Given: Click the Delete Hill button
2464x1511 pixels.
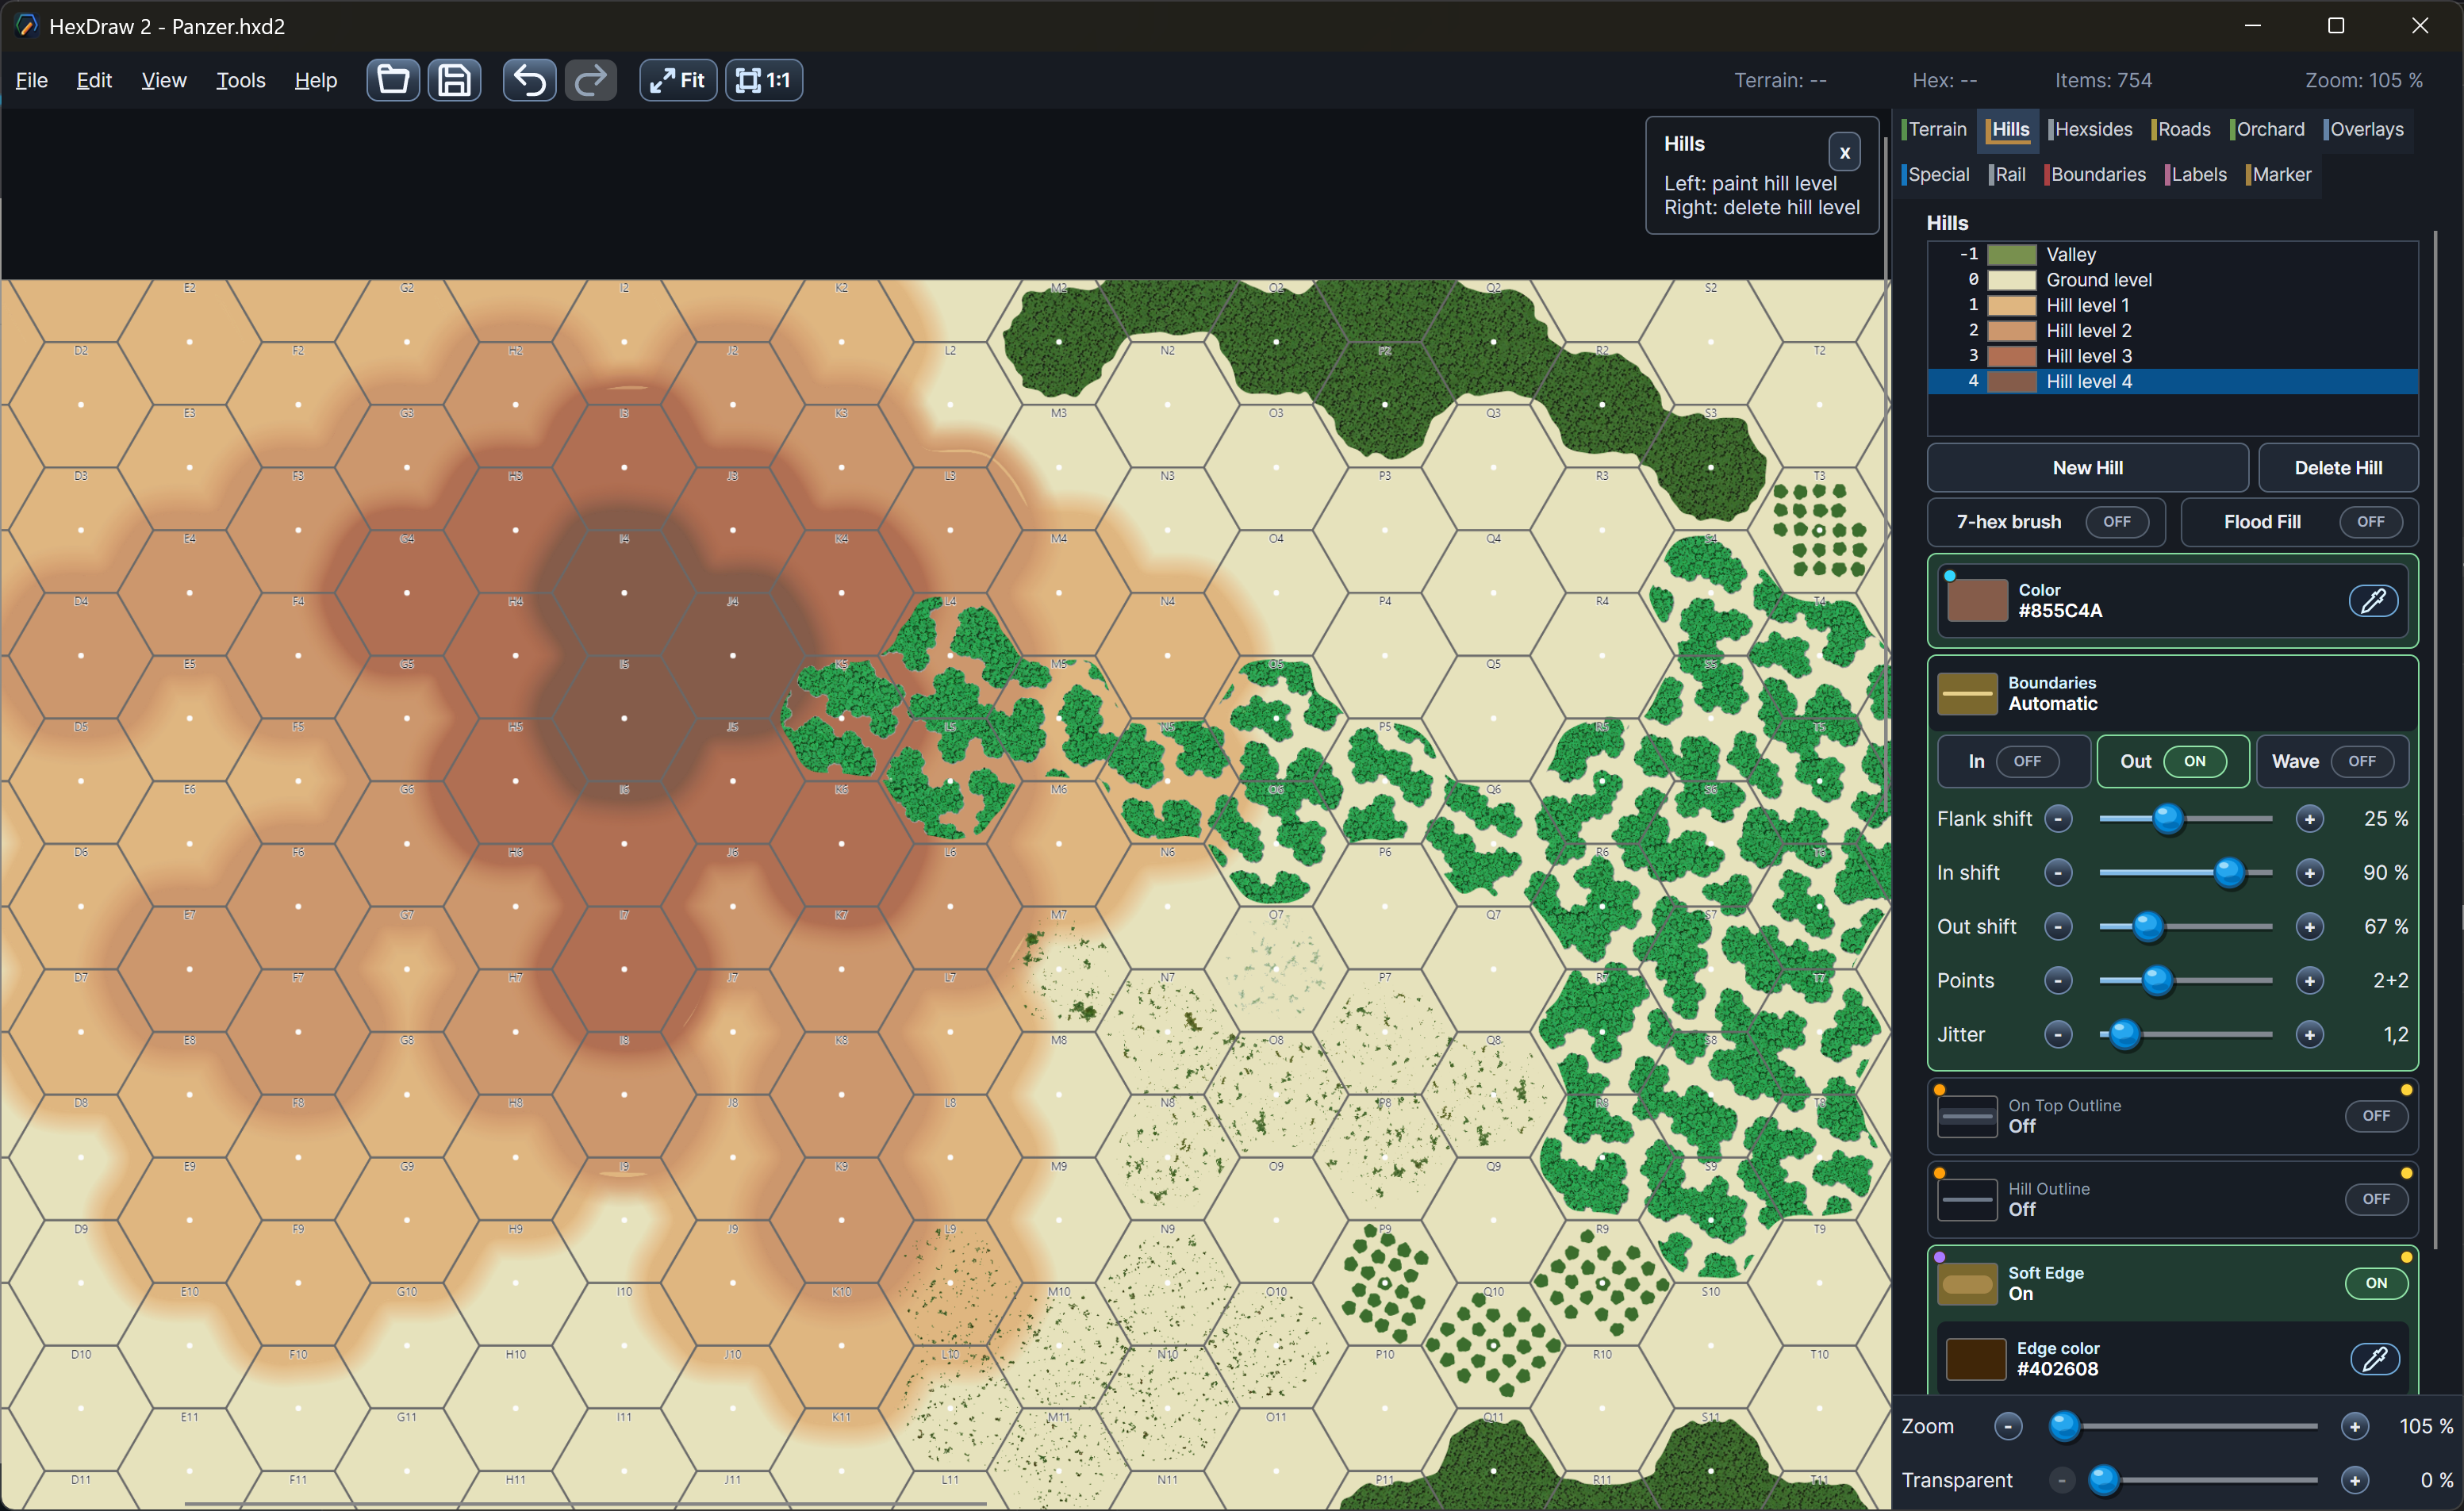Looking at the screenshot, I should (x=2338, y=467).
